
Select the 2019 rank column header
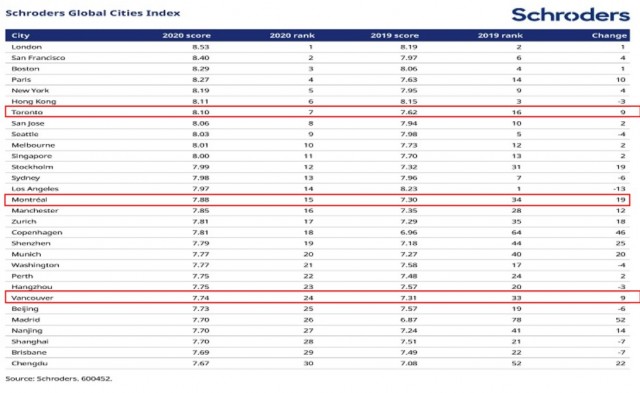(x=500, y=36)
